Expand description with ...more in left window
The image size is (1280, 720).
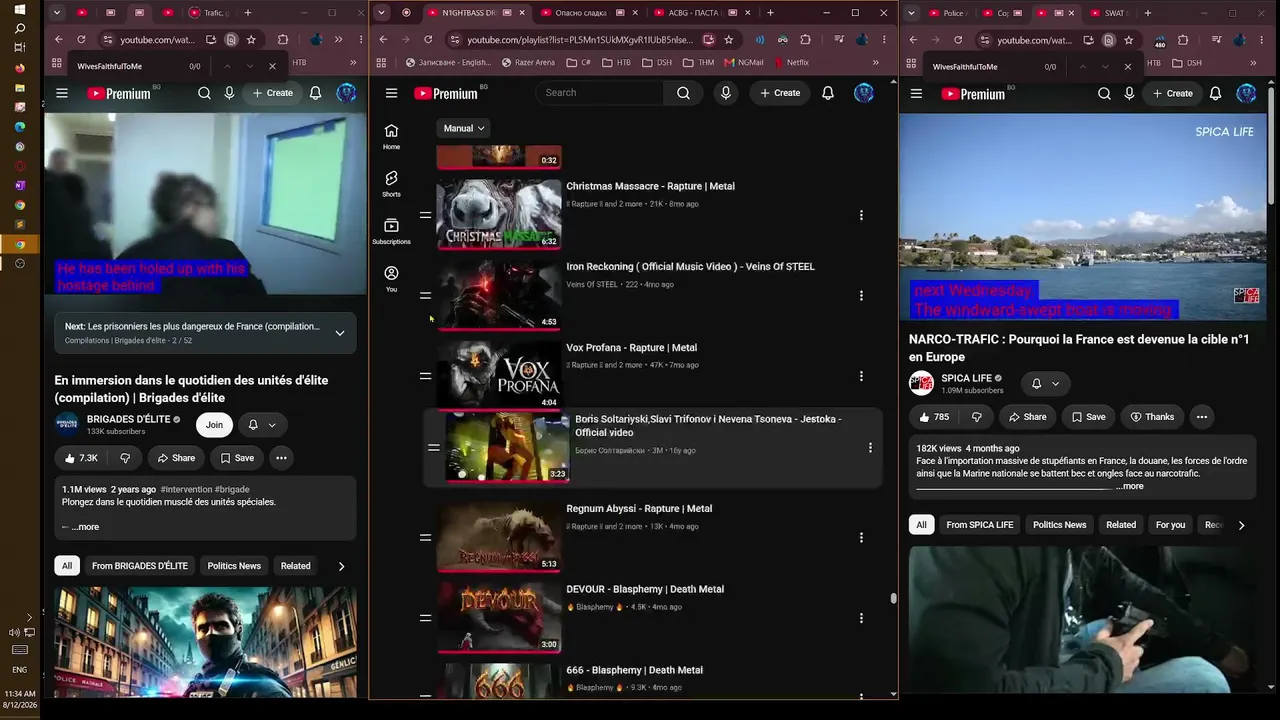pyautogui.click(x=85, y=527)
